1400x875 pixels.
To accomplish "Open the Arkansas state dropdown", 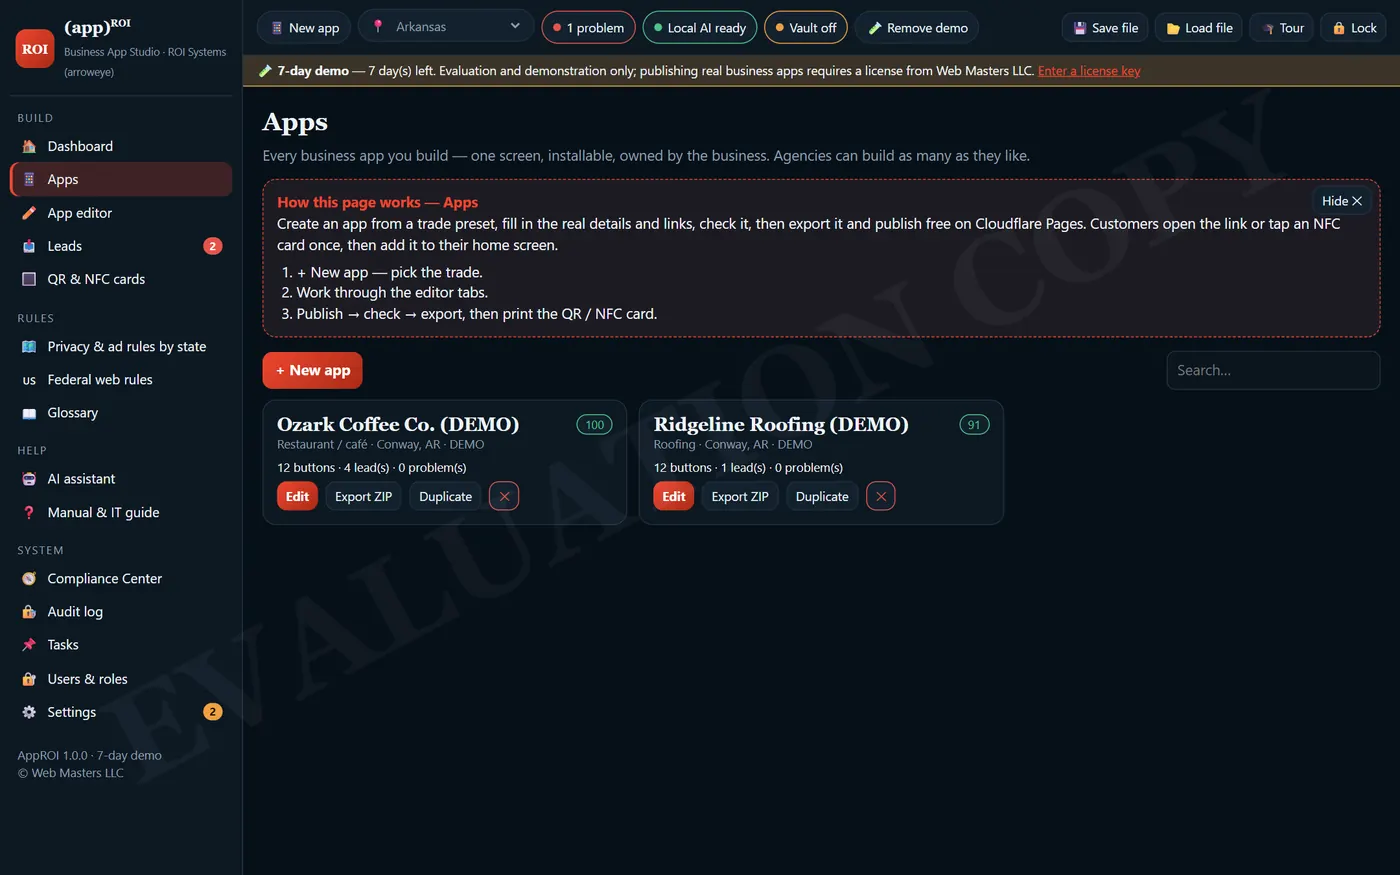I will pyautogui.click(x=446, y=27).
